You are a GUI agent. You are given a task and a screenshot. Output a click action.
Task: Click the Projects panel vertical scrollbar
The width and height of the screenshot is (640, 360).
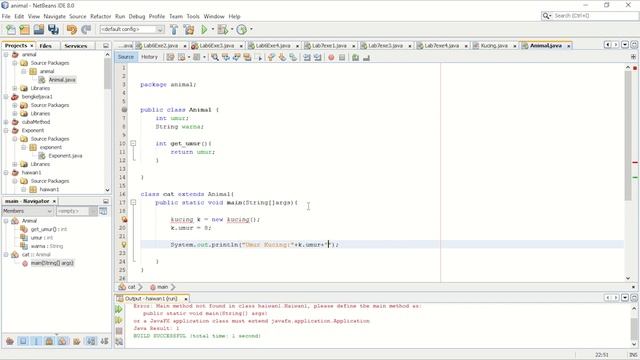click(x=107, y=73)
